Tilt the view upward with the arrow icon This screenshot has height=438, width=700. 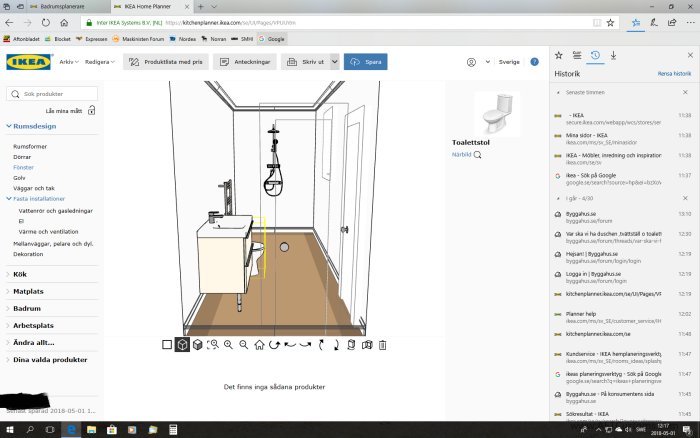coord(321,345)
